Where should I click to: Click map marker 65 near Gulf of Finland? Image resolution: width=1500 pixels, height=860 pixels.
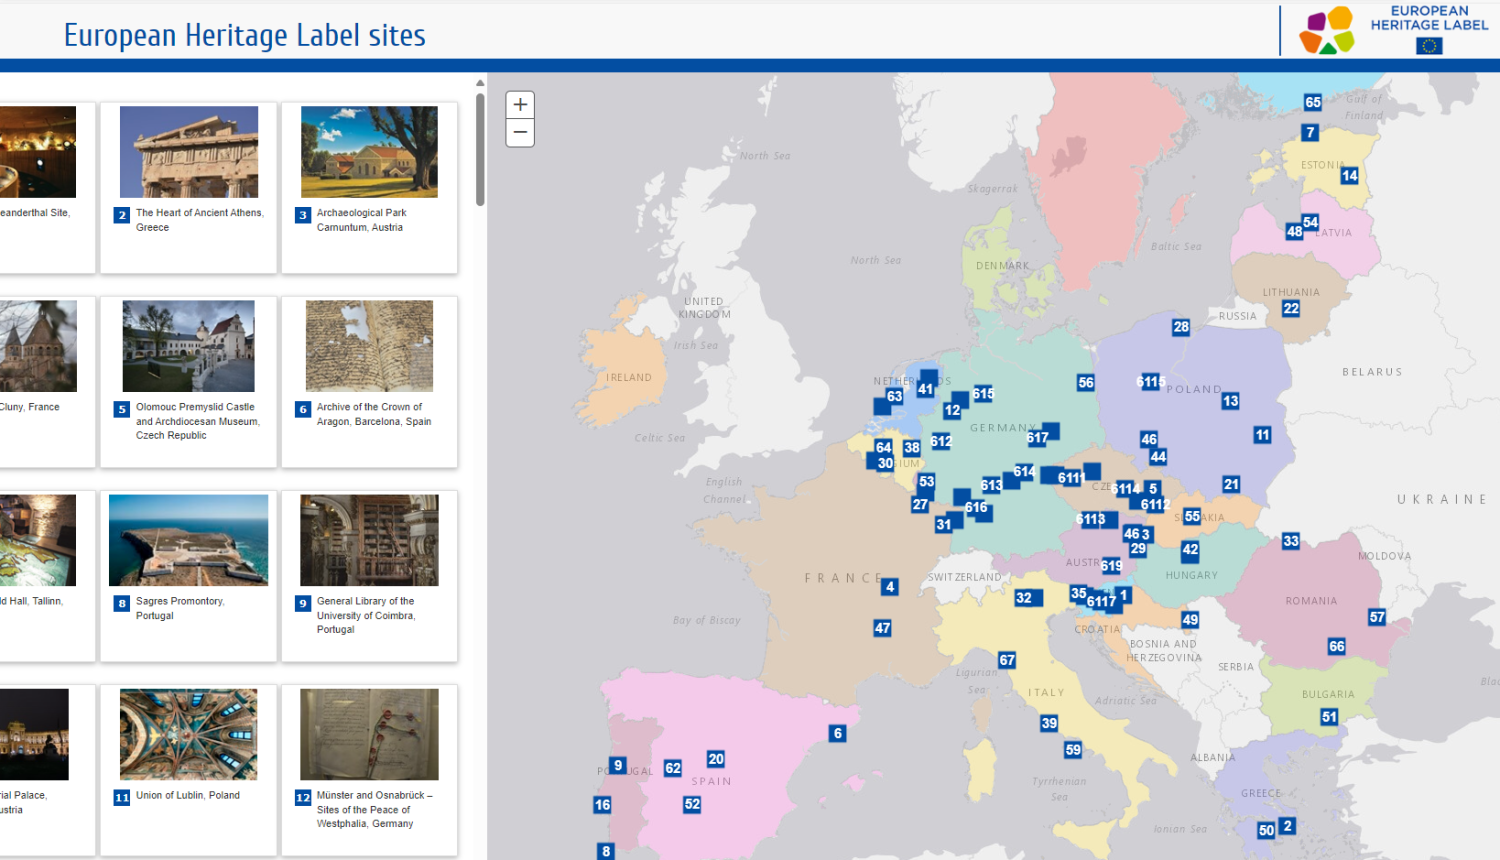point(1313,102)
